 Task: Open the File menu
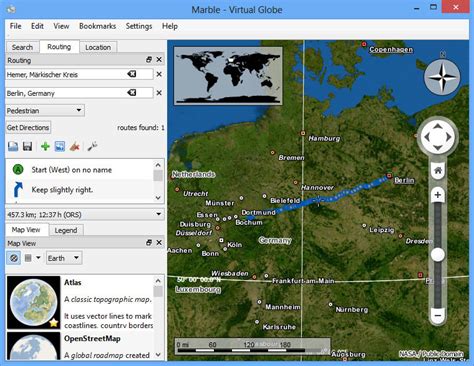[x=15, y=26]
